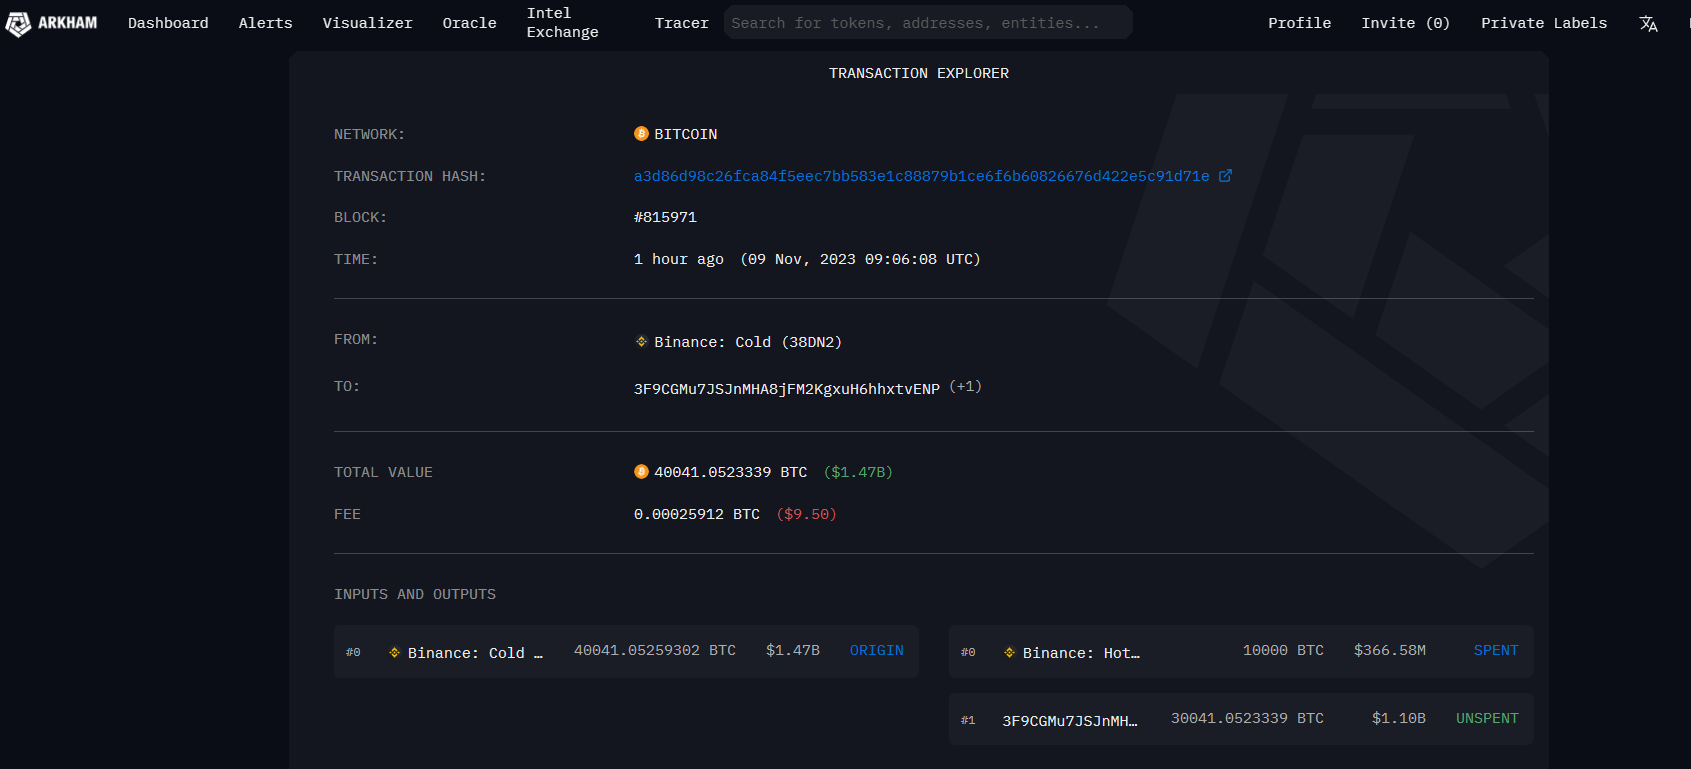The image size is (1691, 769).
Task: Click the ORIGIN link on input #0
Action: (876, 651)
